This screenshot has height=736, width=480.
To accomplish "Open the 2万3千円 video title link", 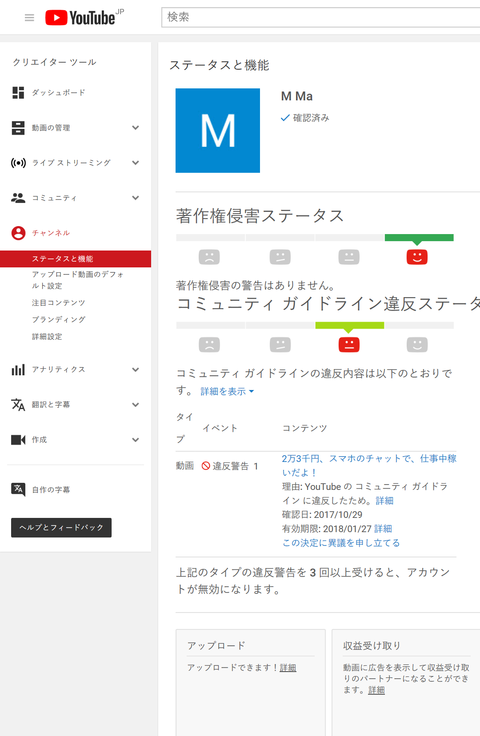I will coord(369,465).
